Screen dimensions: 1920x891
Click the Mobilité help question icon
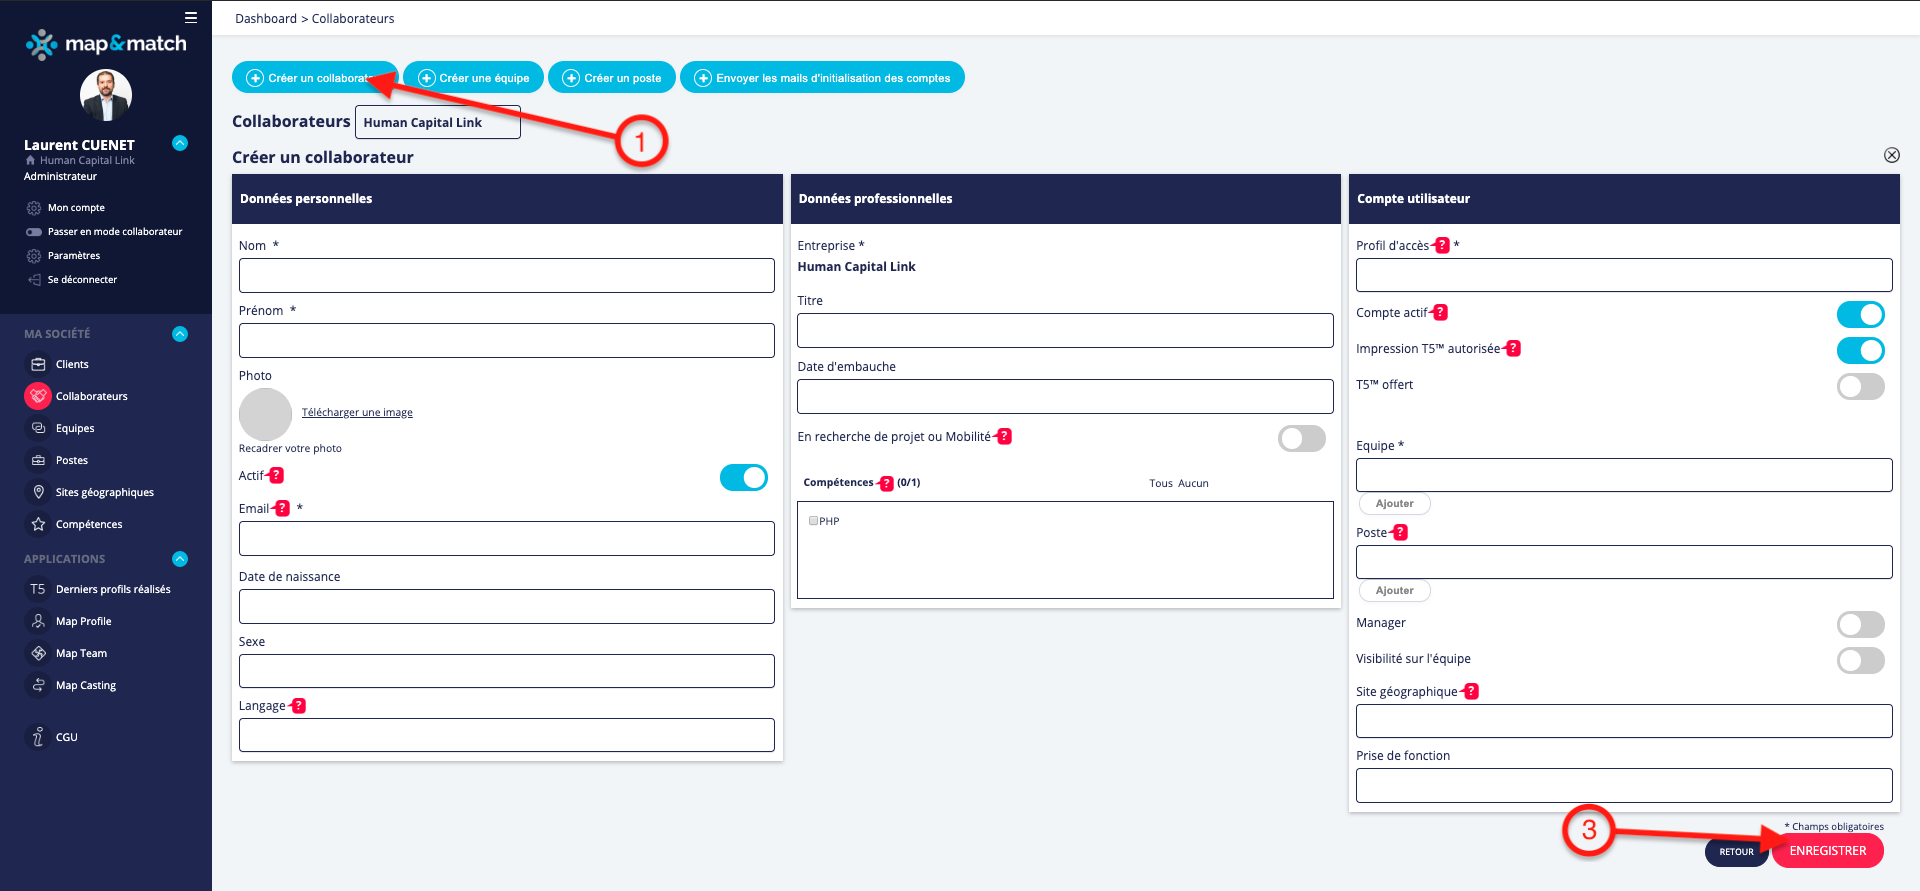(1005, 436)
